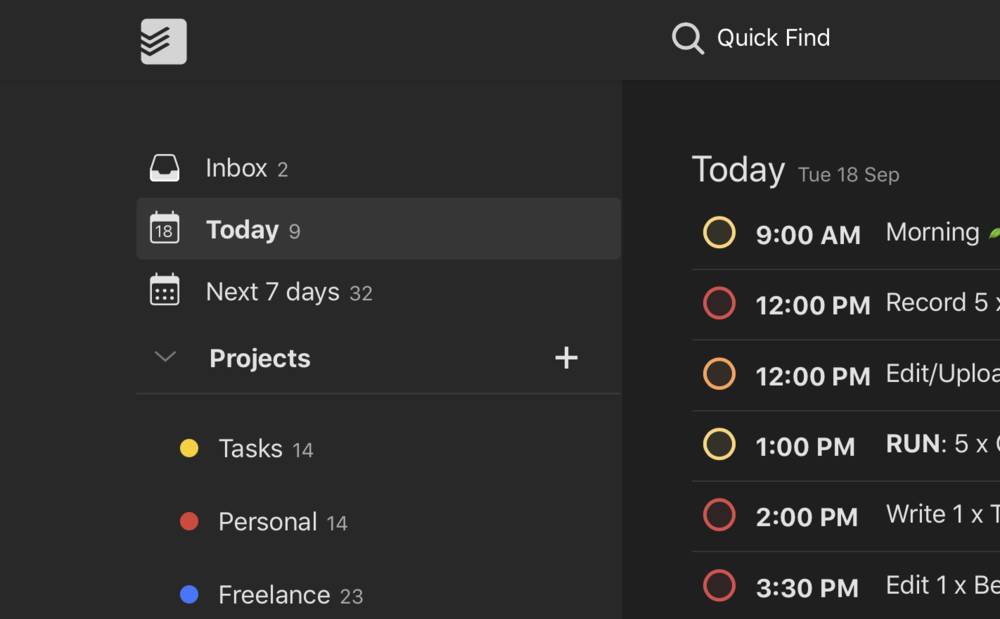
Task: Mark the 1:00 PM RUN task done
Action: coord(719,444)
